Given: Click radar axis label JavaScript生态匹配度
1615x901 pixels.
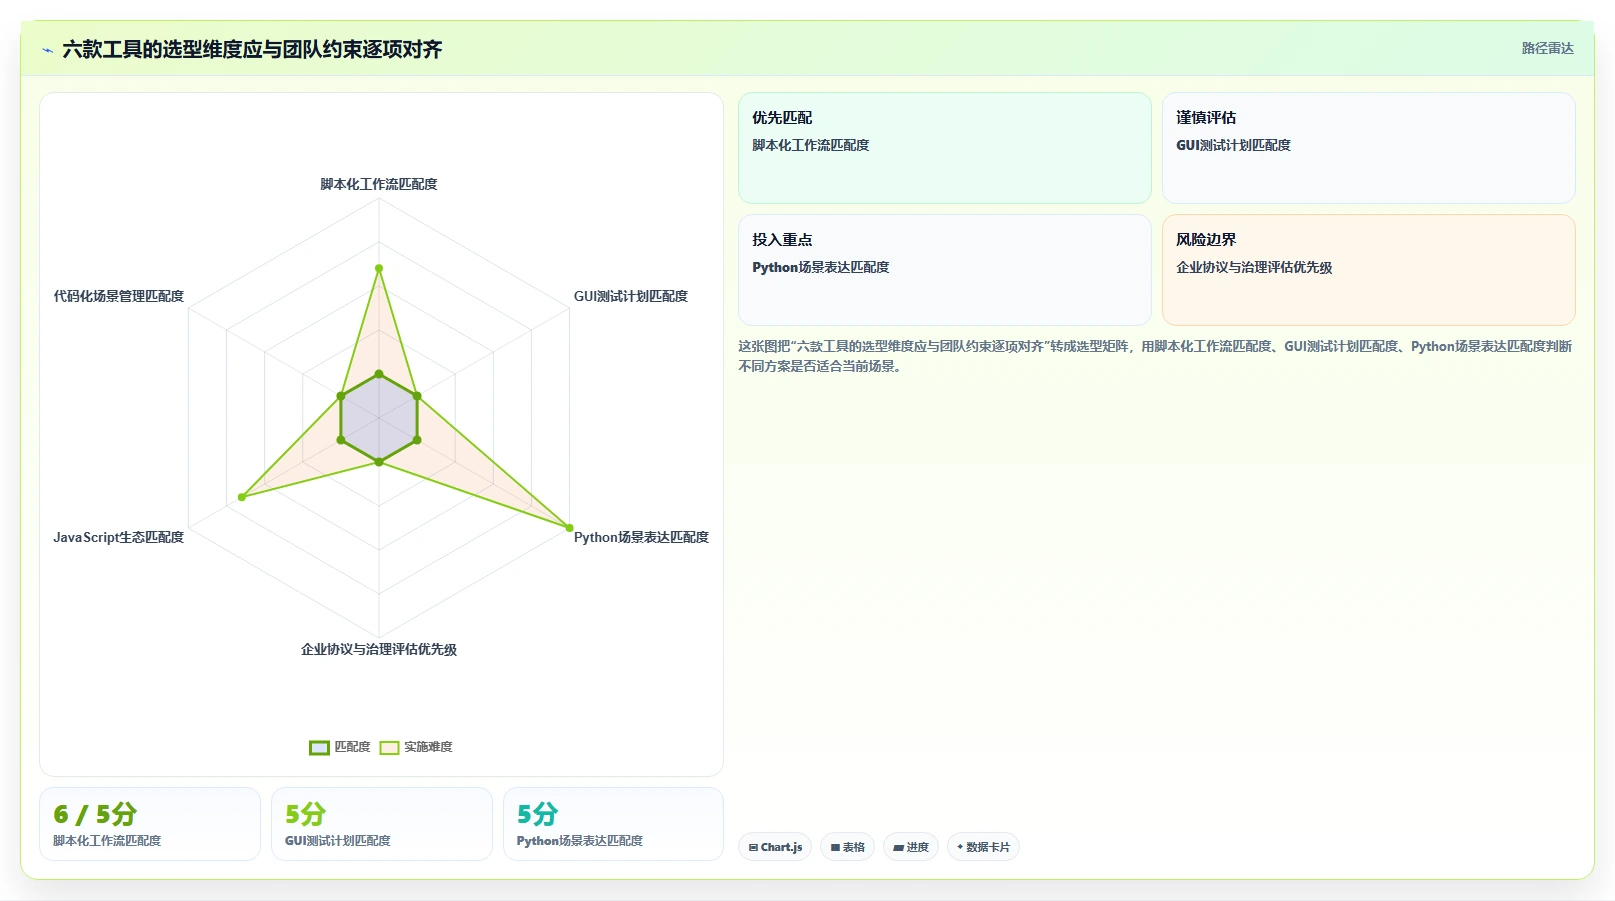Looking at the screenshot, I should [x=119, y=537].
